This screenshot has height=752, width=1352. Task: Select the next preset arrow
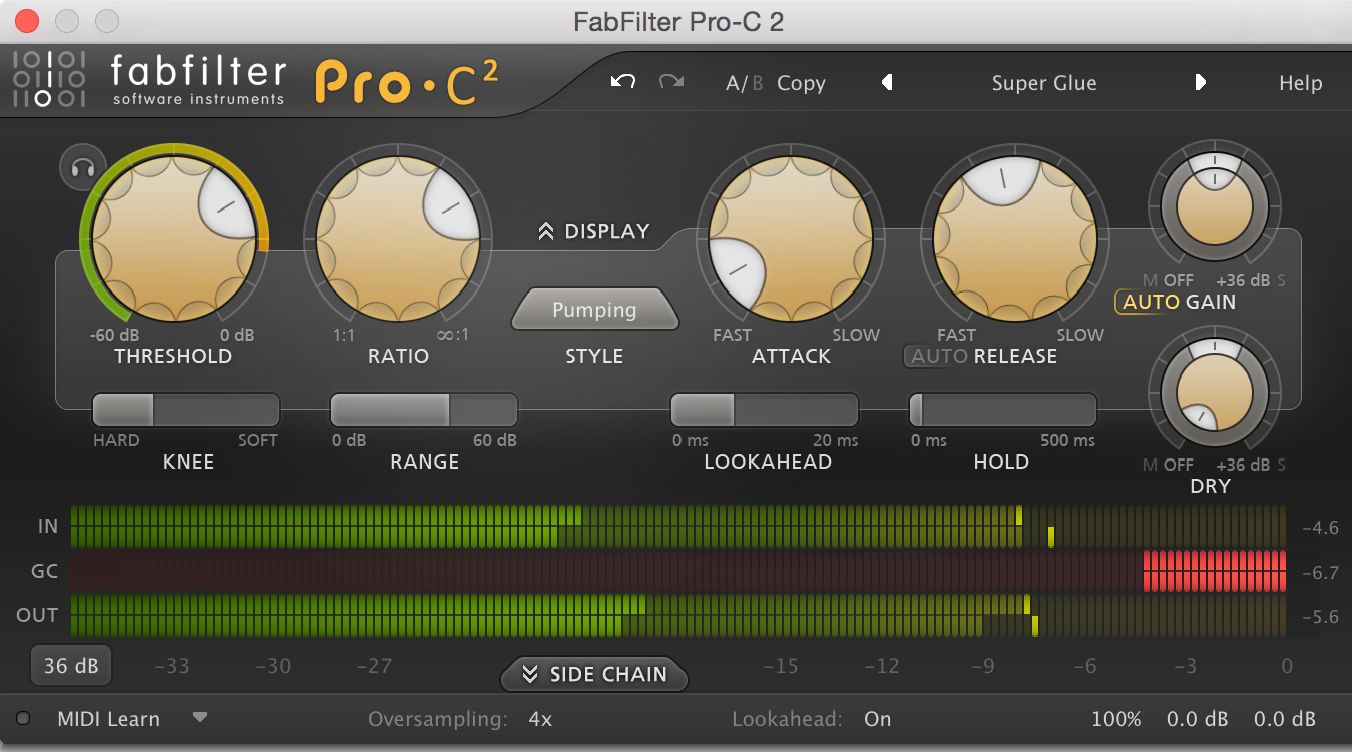pyautogui.click(x=1201, y=83)
